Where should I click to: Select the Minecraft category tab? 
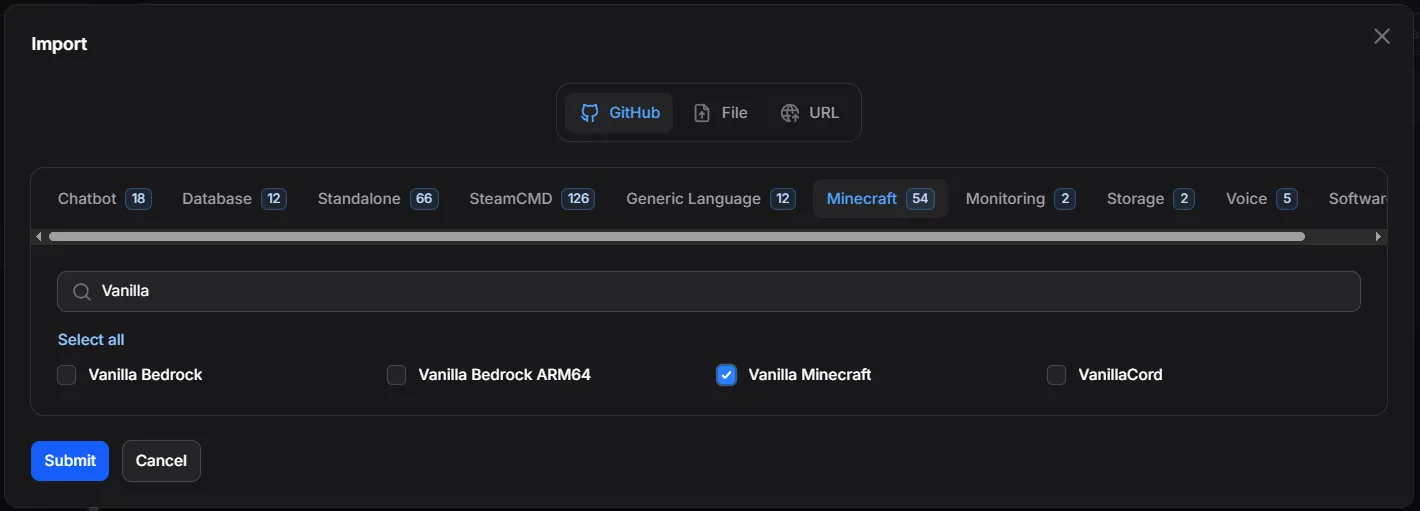pos(880,199)
